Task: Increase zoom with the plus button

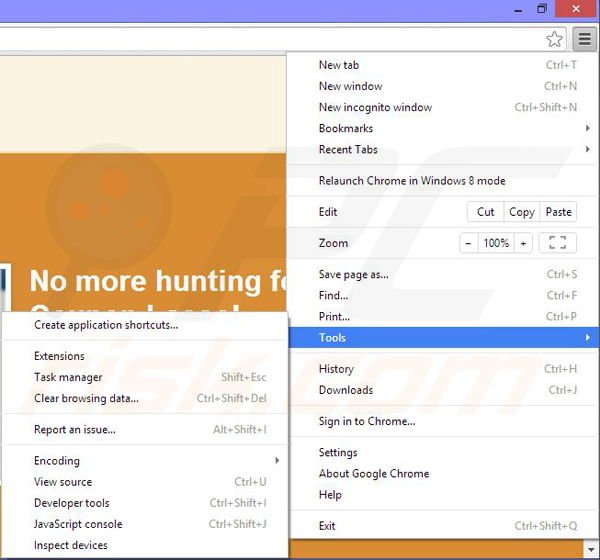Action: point(523,243)
